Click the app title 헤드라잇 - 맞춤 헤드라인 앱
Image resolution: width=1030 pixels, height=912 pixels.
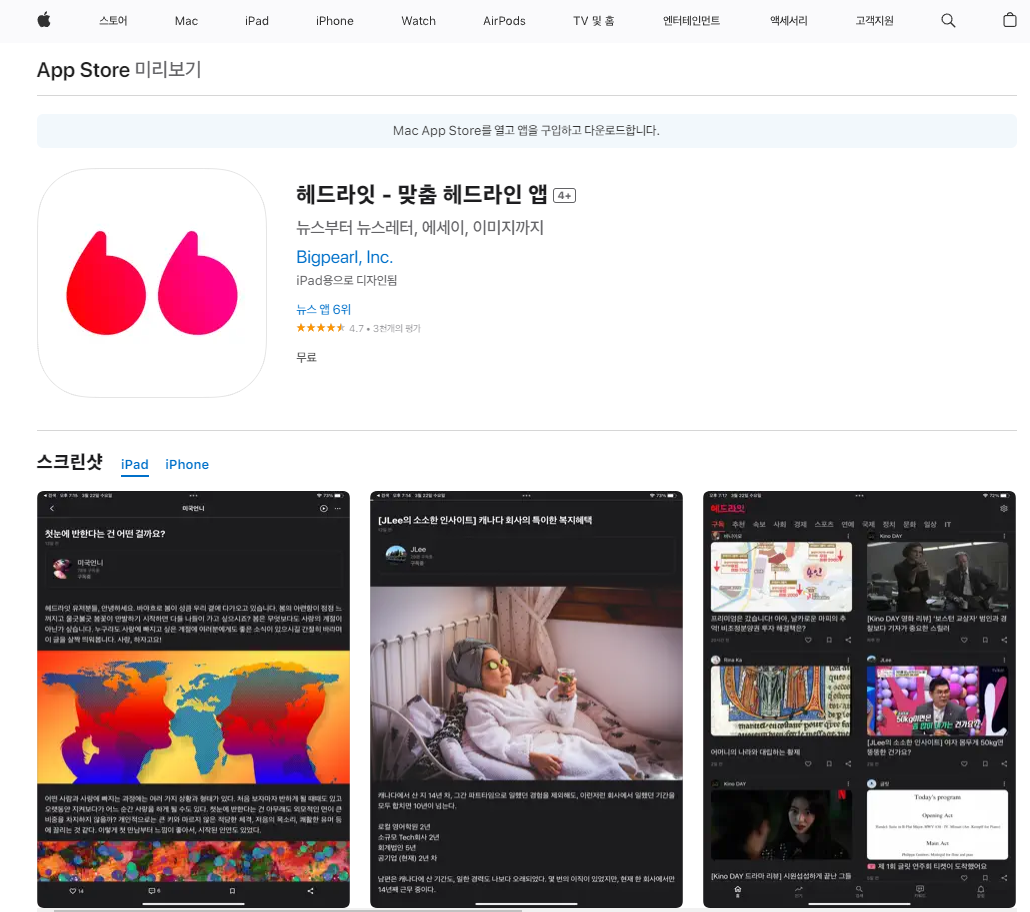click(422, 194)
